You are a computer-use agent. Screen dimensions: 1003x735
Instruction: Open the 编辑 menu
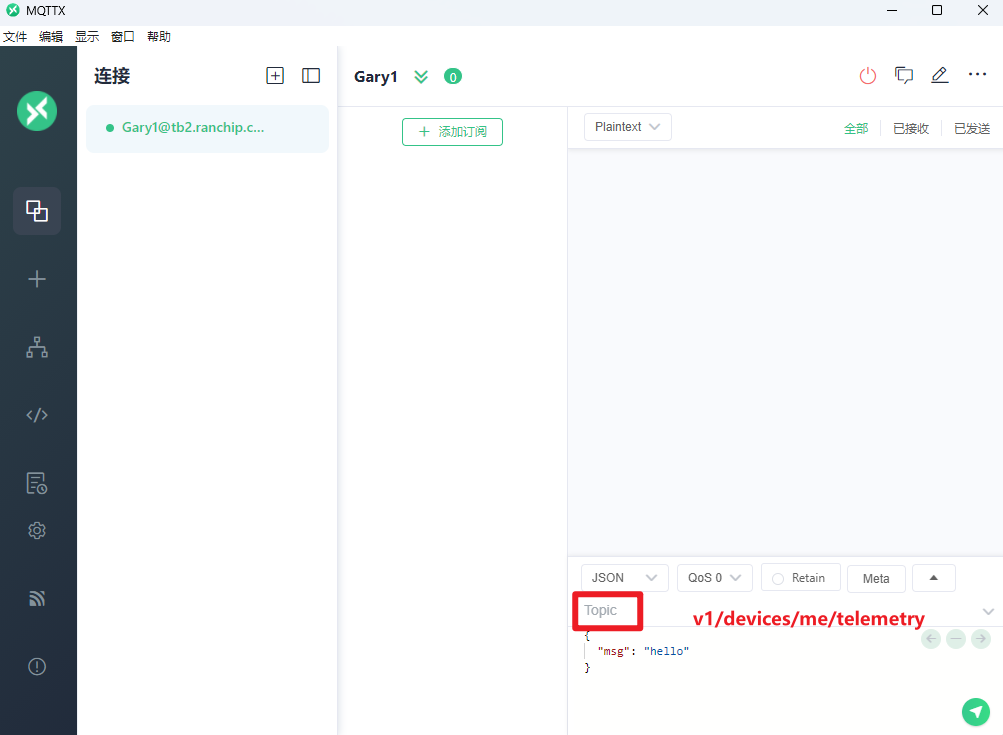[x=51, y=36]
